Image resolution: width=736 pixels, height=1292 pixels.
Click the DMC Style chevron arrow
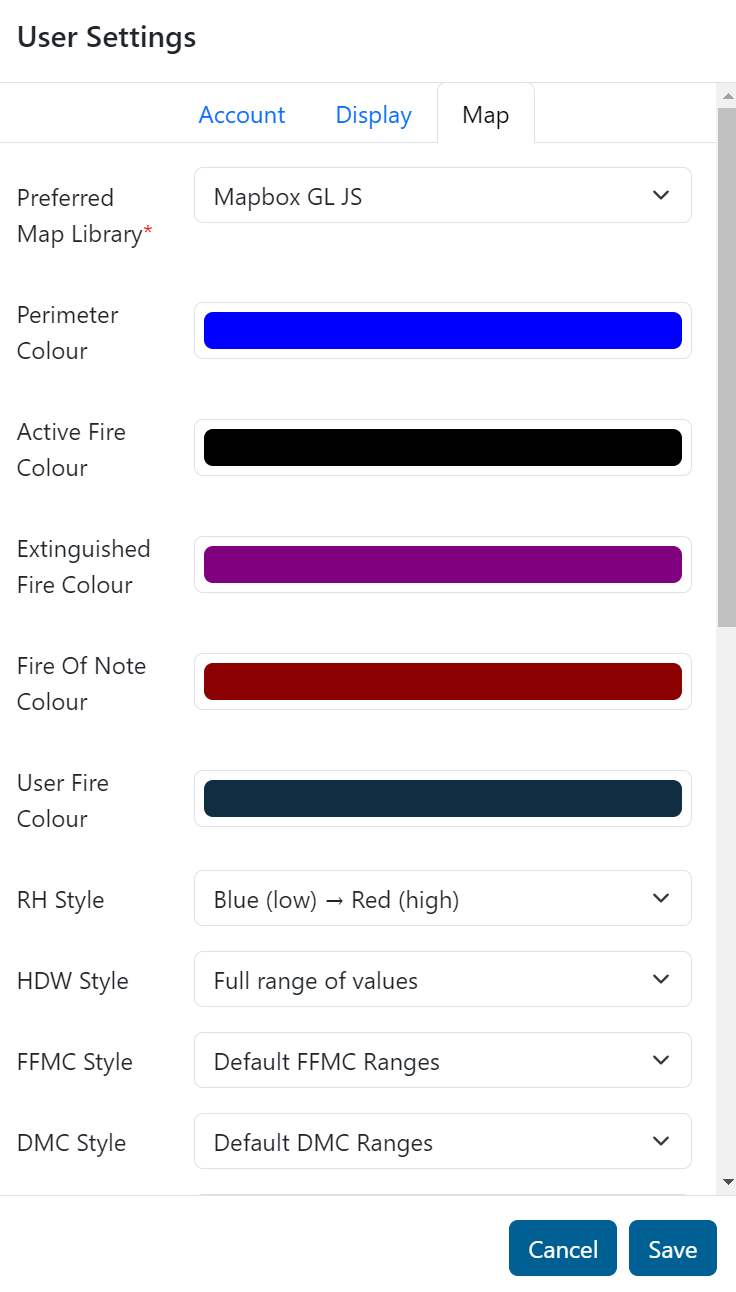coord(660,1142)
